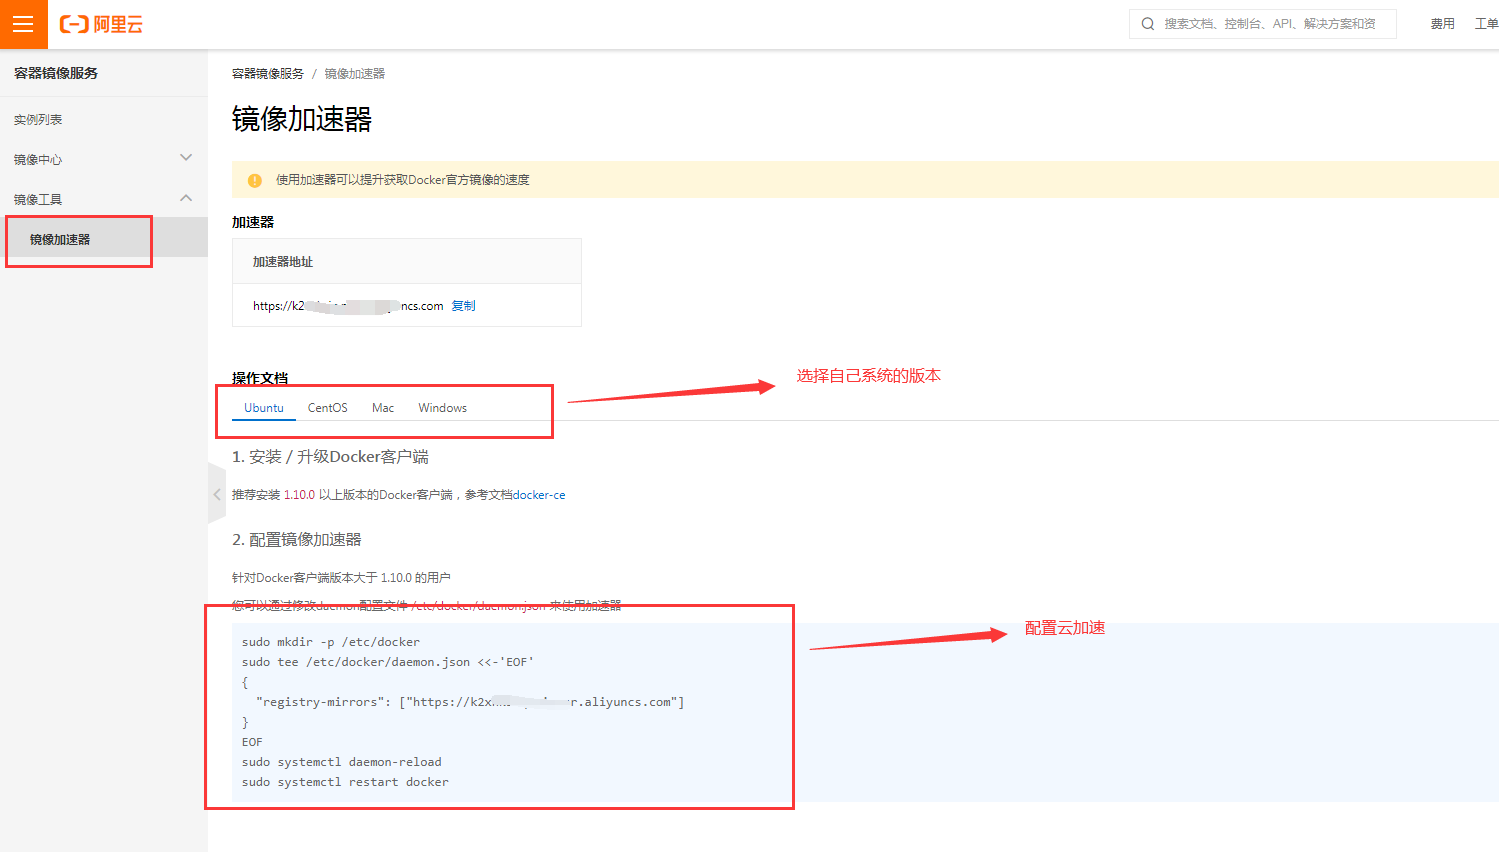
Task: Open the 工单 menu in the top bar
Action: point(1489,23)
